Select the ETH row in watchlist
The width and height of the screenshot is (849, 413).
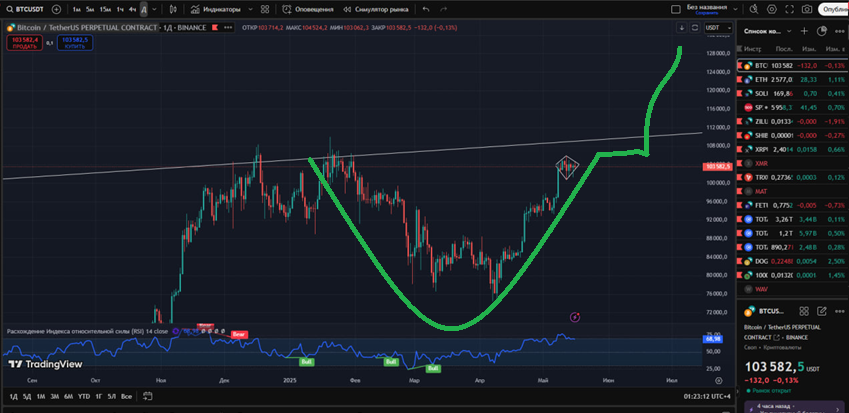pos(793,80)
